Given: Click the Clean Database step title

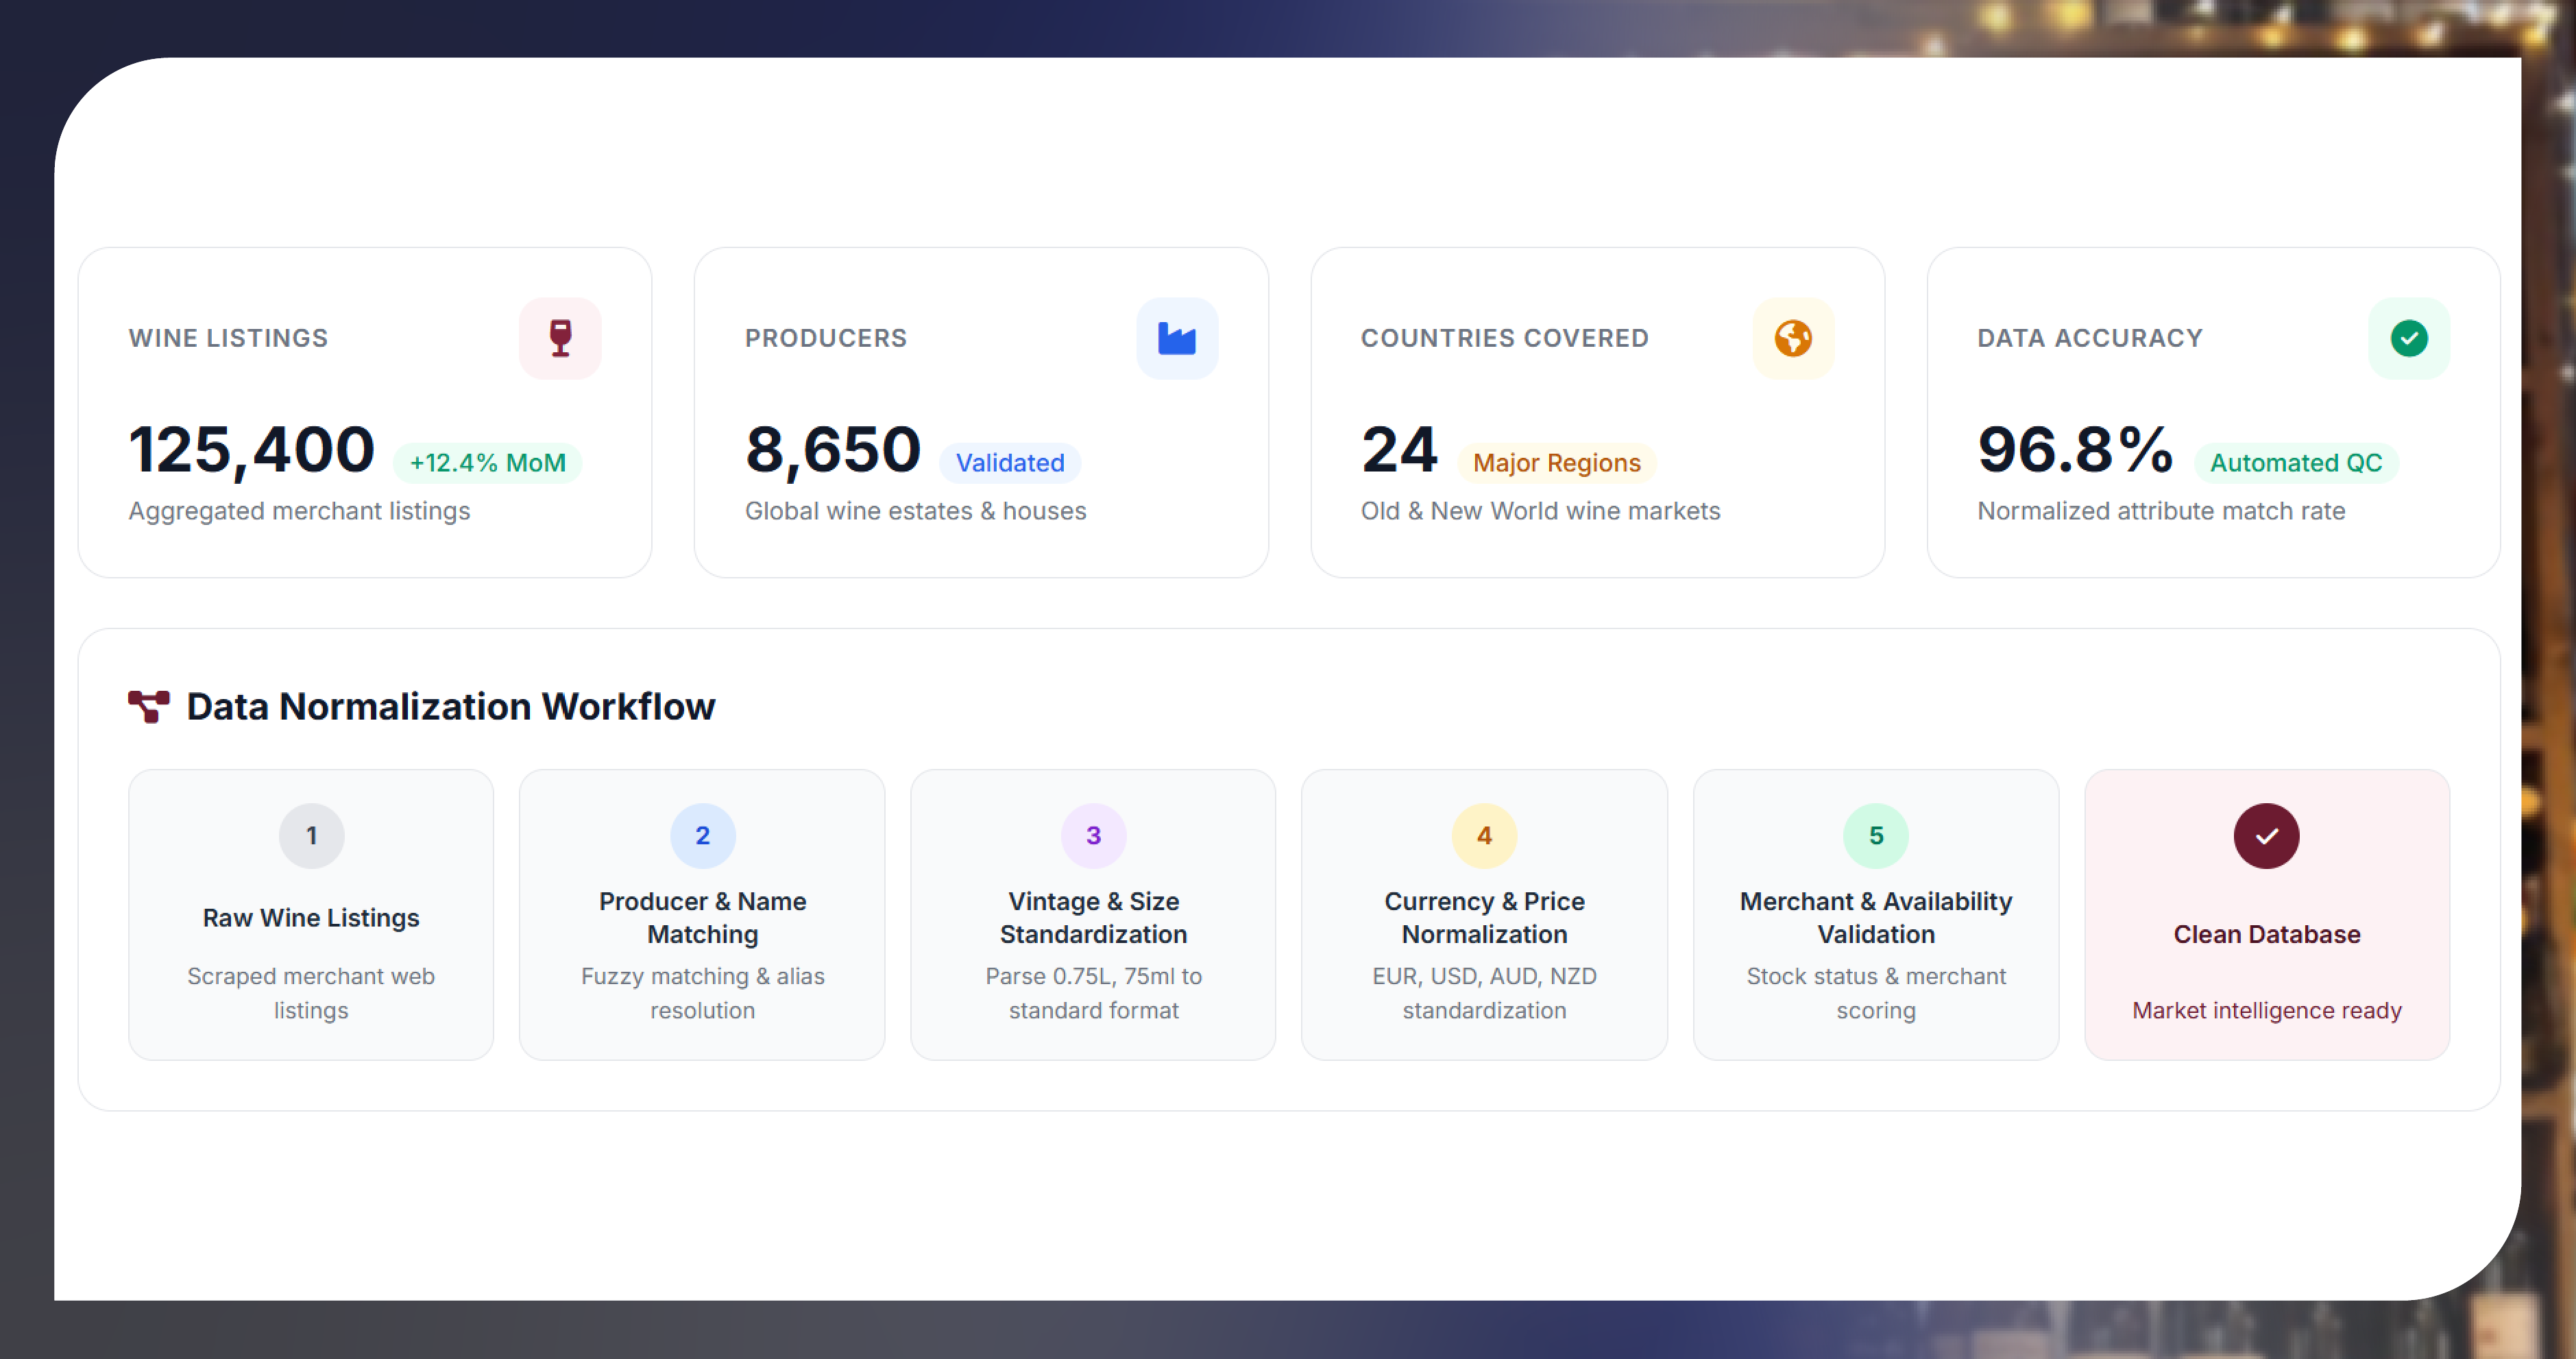Looking at the screenshot, I should pyautogui.click(x=2266, y=934).
